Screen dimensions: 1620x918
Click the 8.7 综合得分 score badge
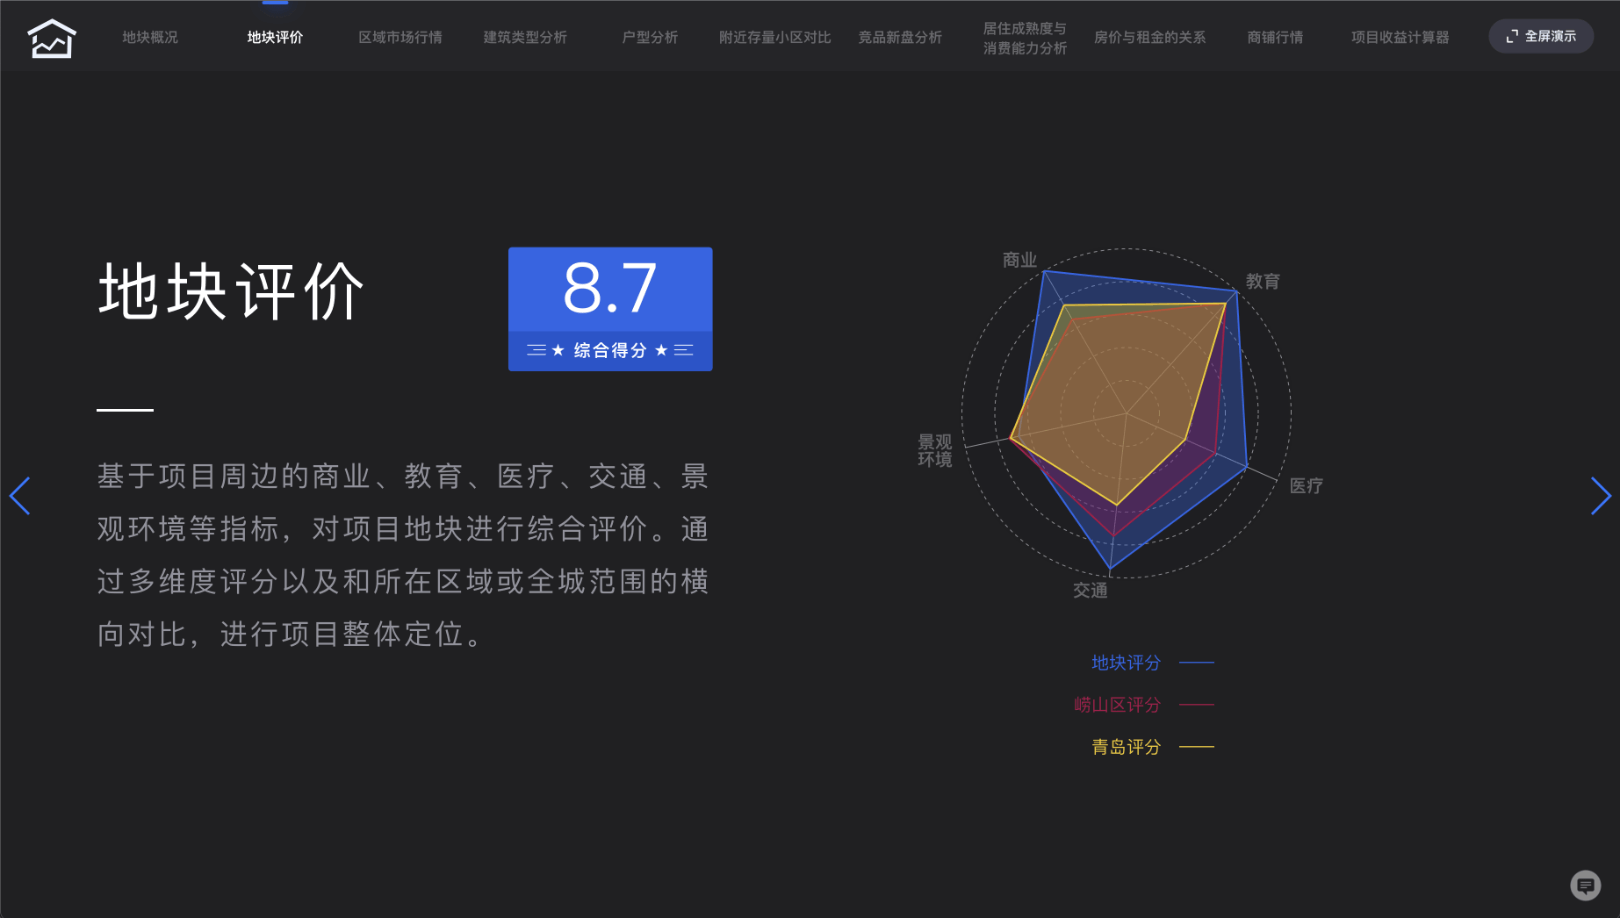[610, 309]
